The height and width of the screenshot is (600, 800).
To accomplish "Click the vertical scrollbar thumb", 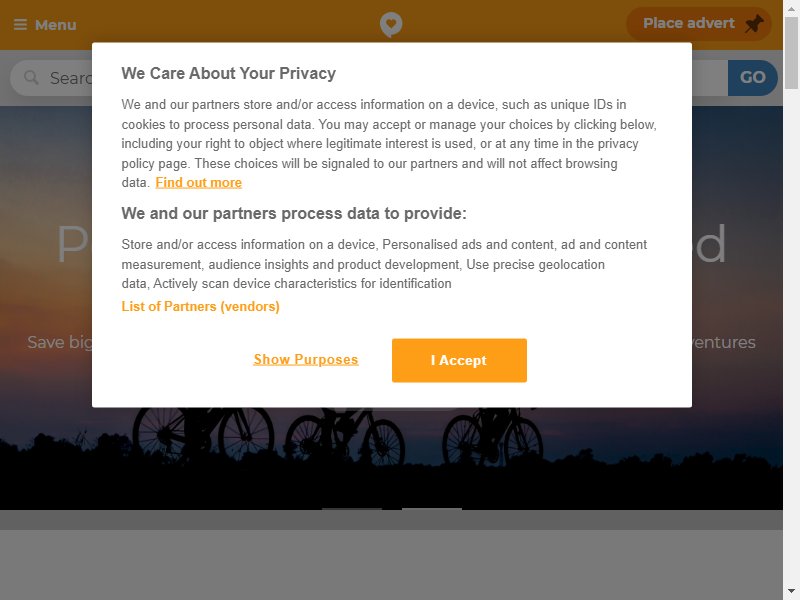I will (x=791, y=54).
